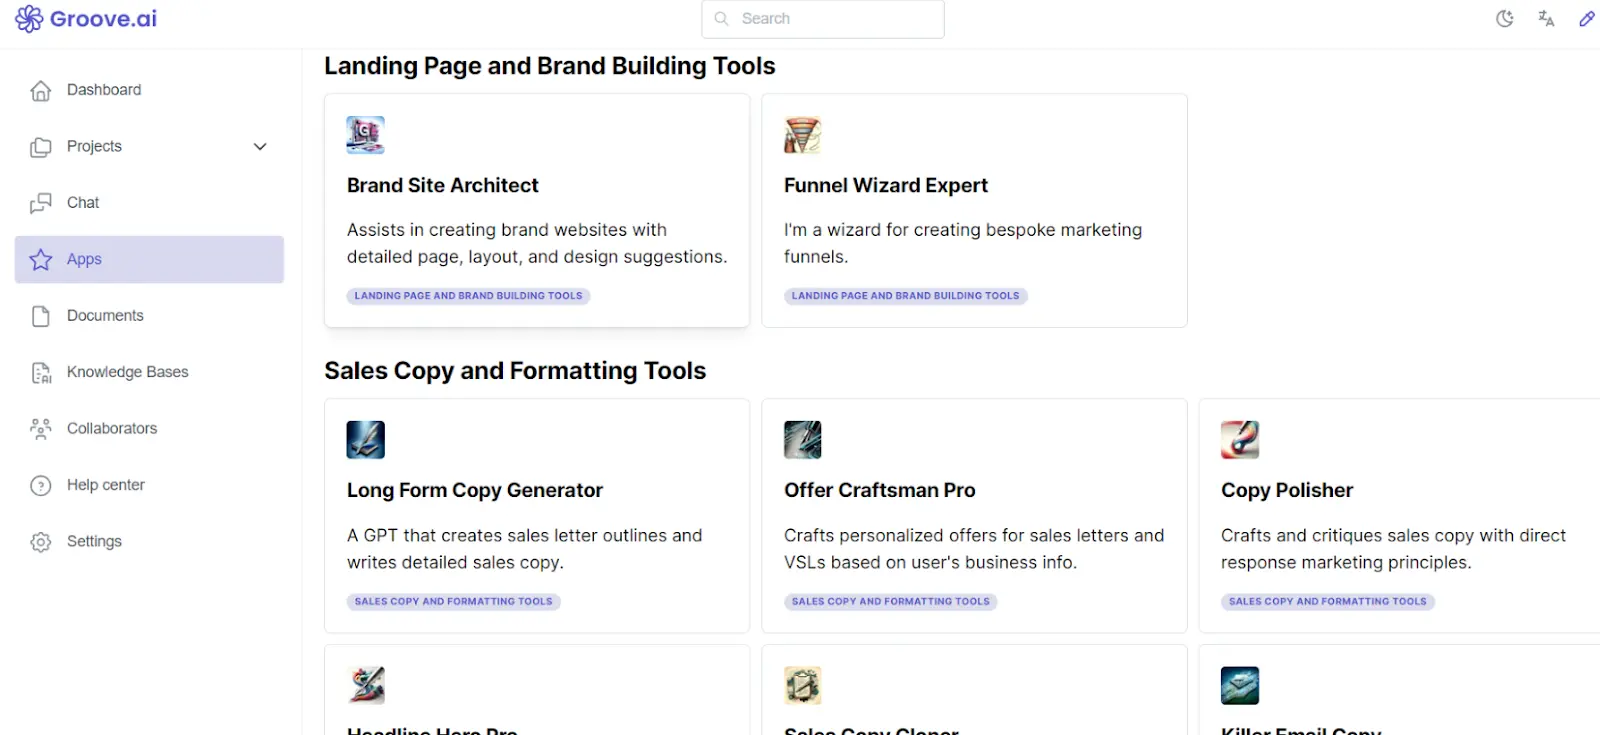The image size is (1600, 735).
Task: Open the Killer Email Copy icon
Action: (1240, 686)
